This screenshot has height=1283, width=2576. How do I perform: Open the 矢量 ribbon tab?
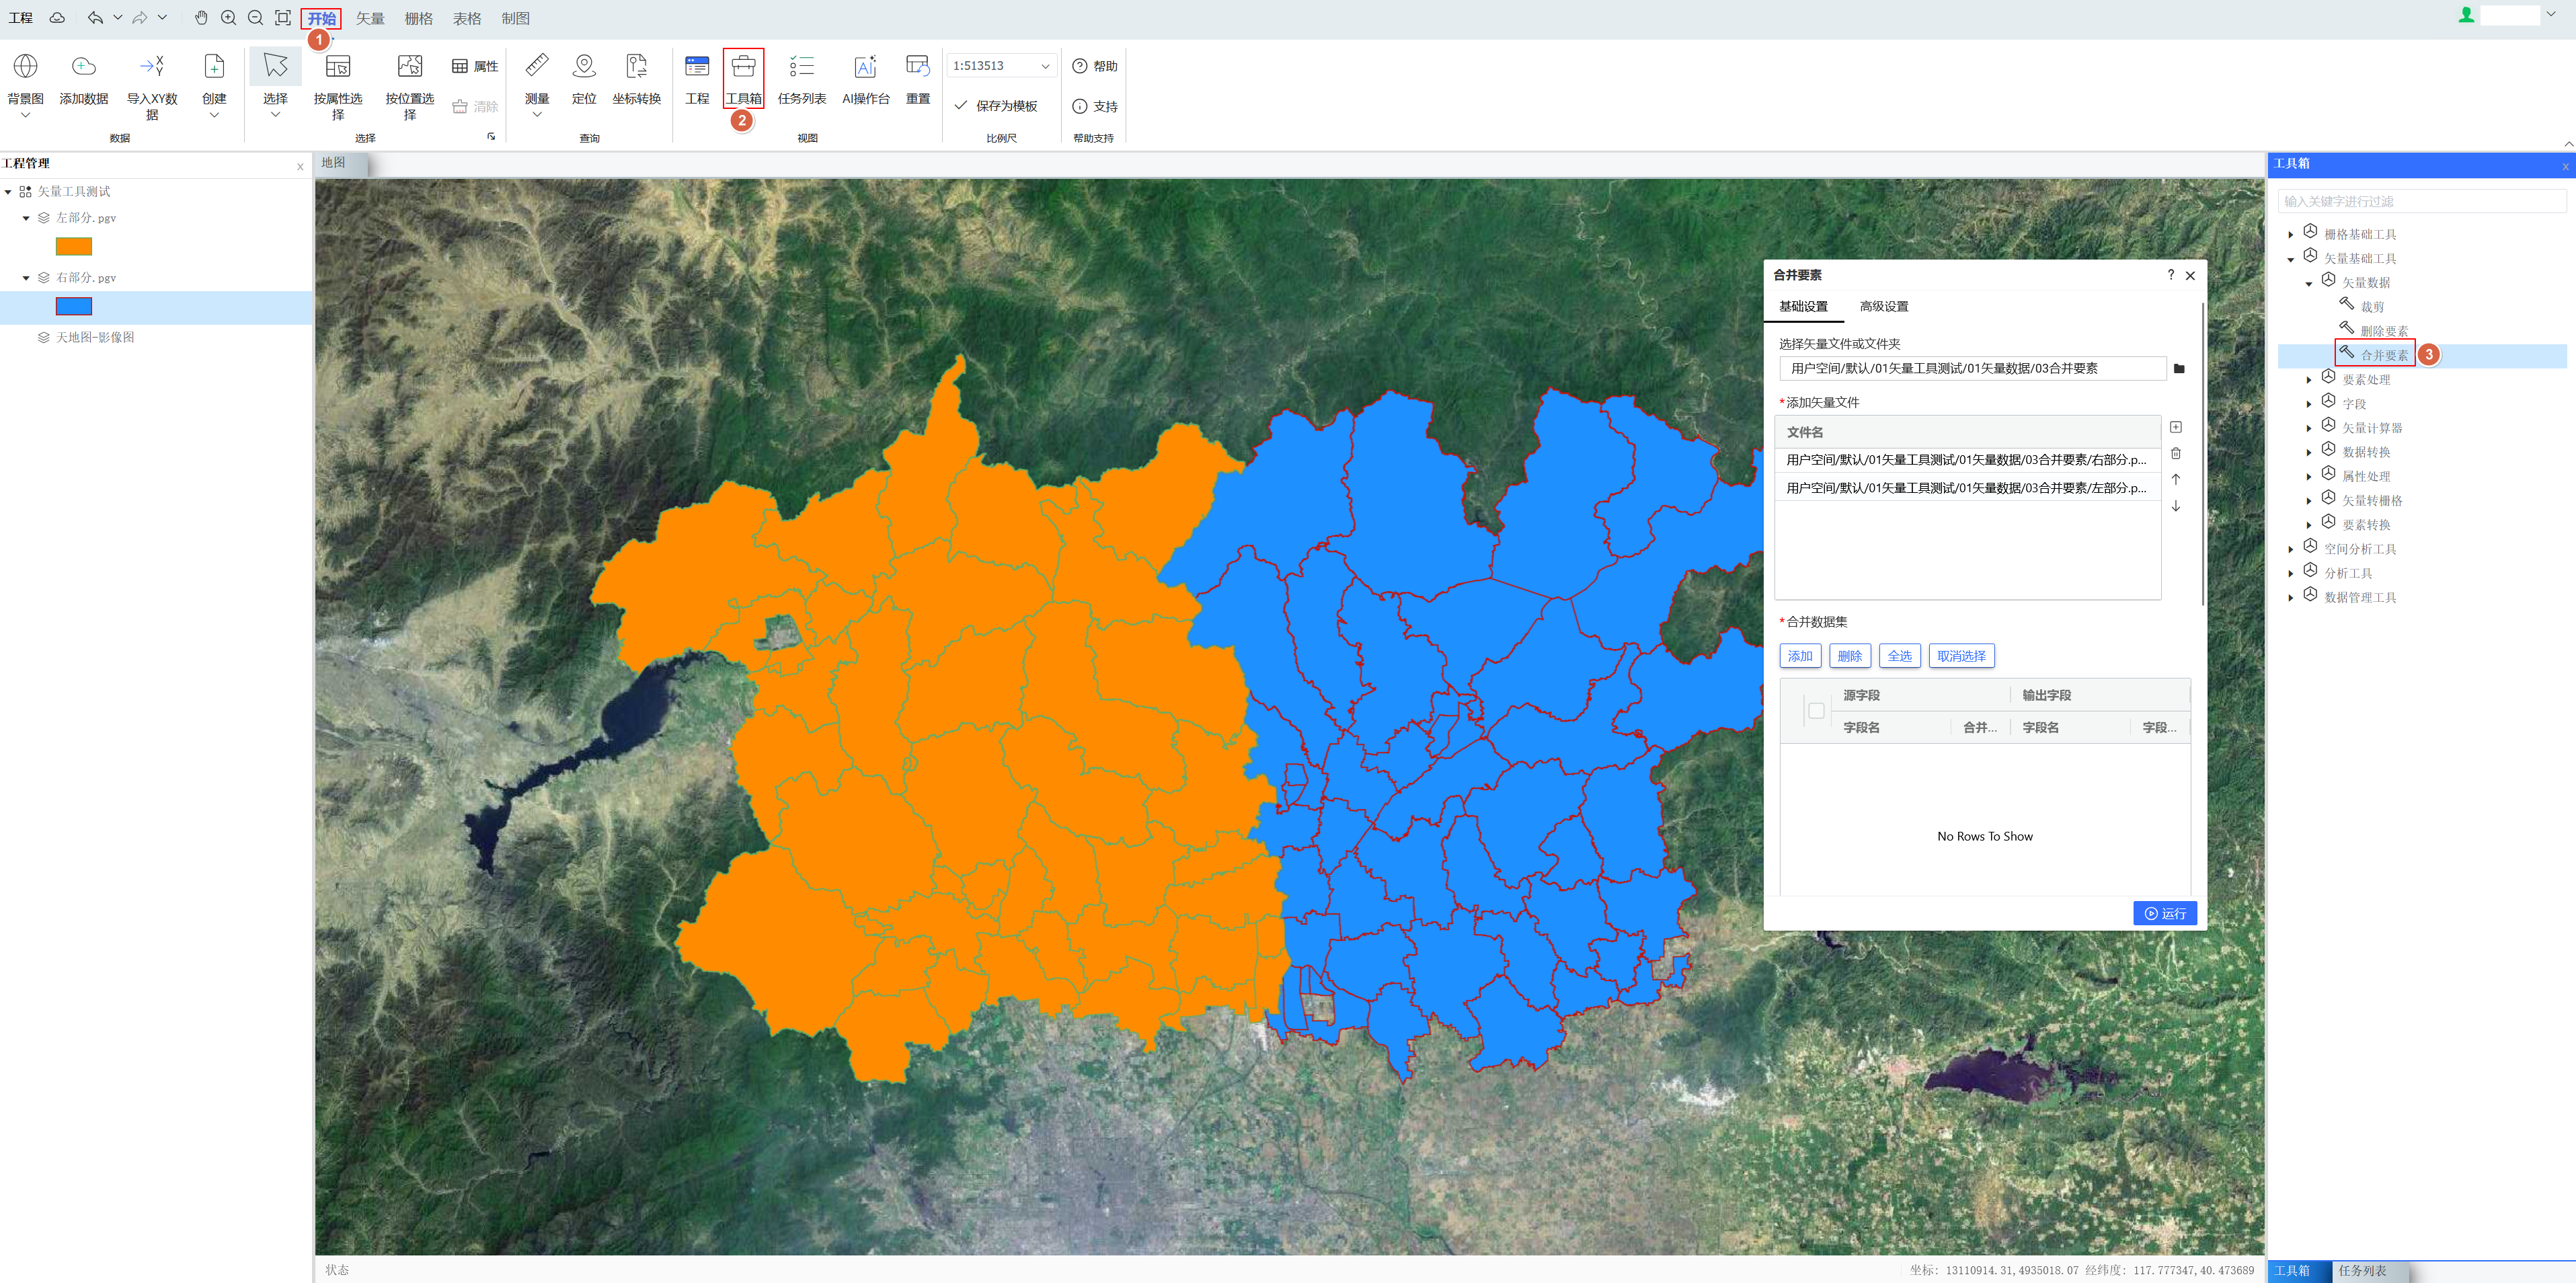click(370, 18)
